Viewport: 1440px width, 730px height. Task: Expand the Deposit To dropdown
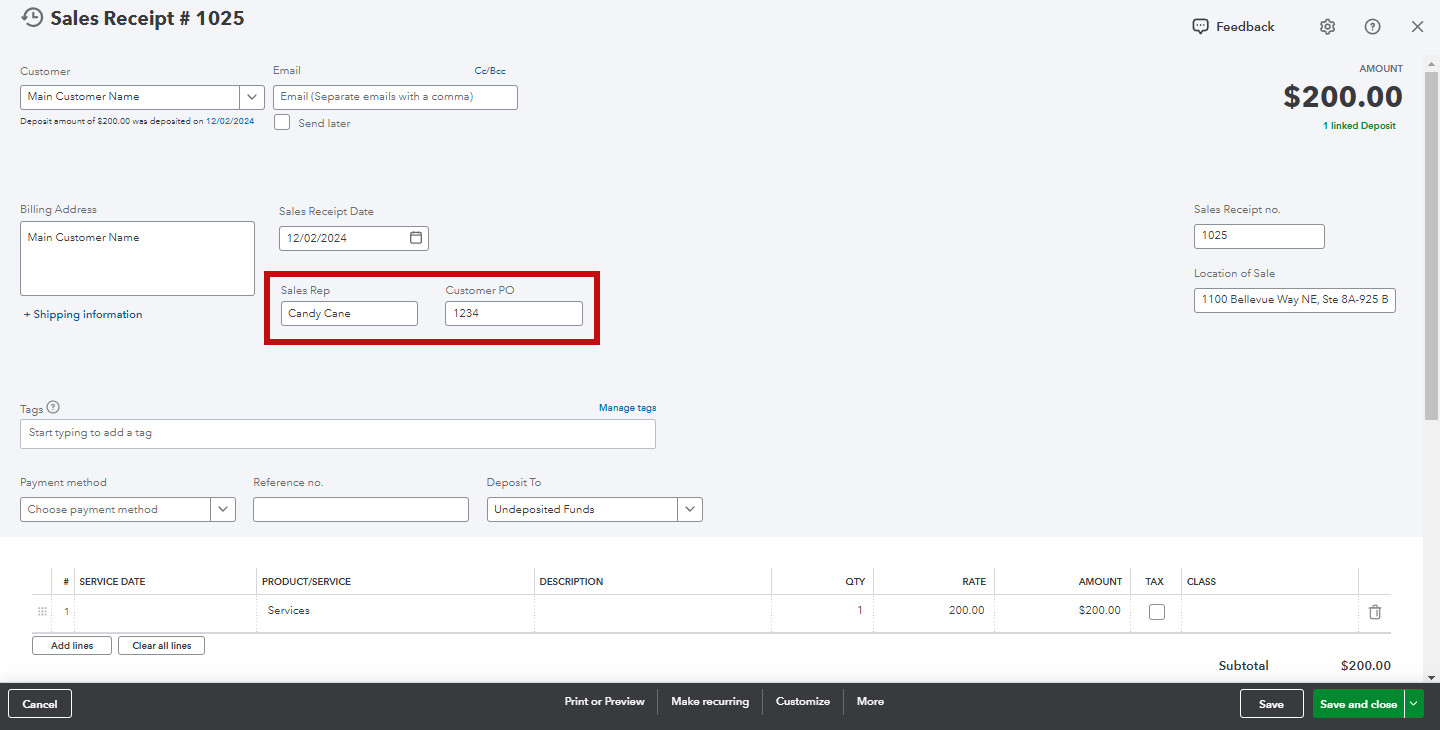coord(690,509)
